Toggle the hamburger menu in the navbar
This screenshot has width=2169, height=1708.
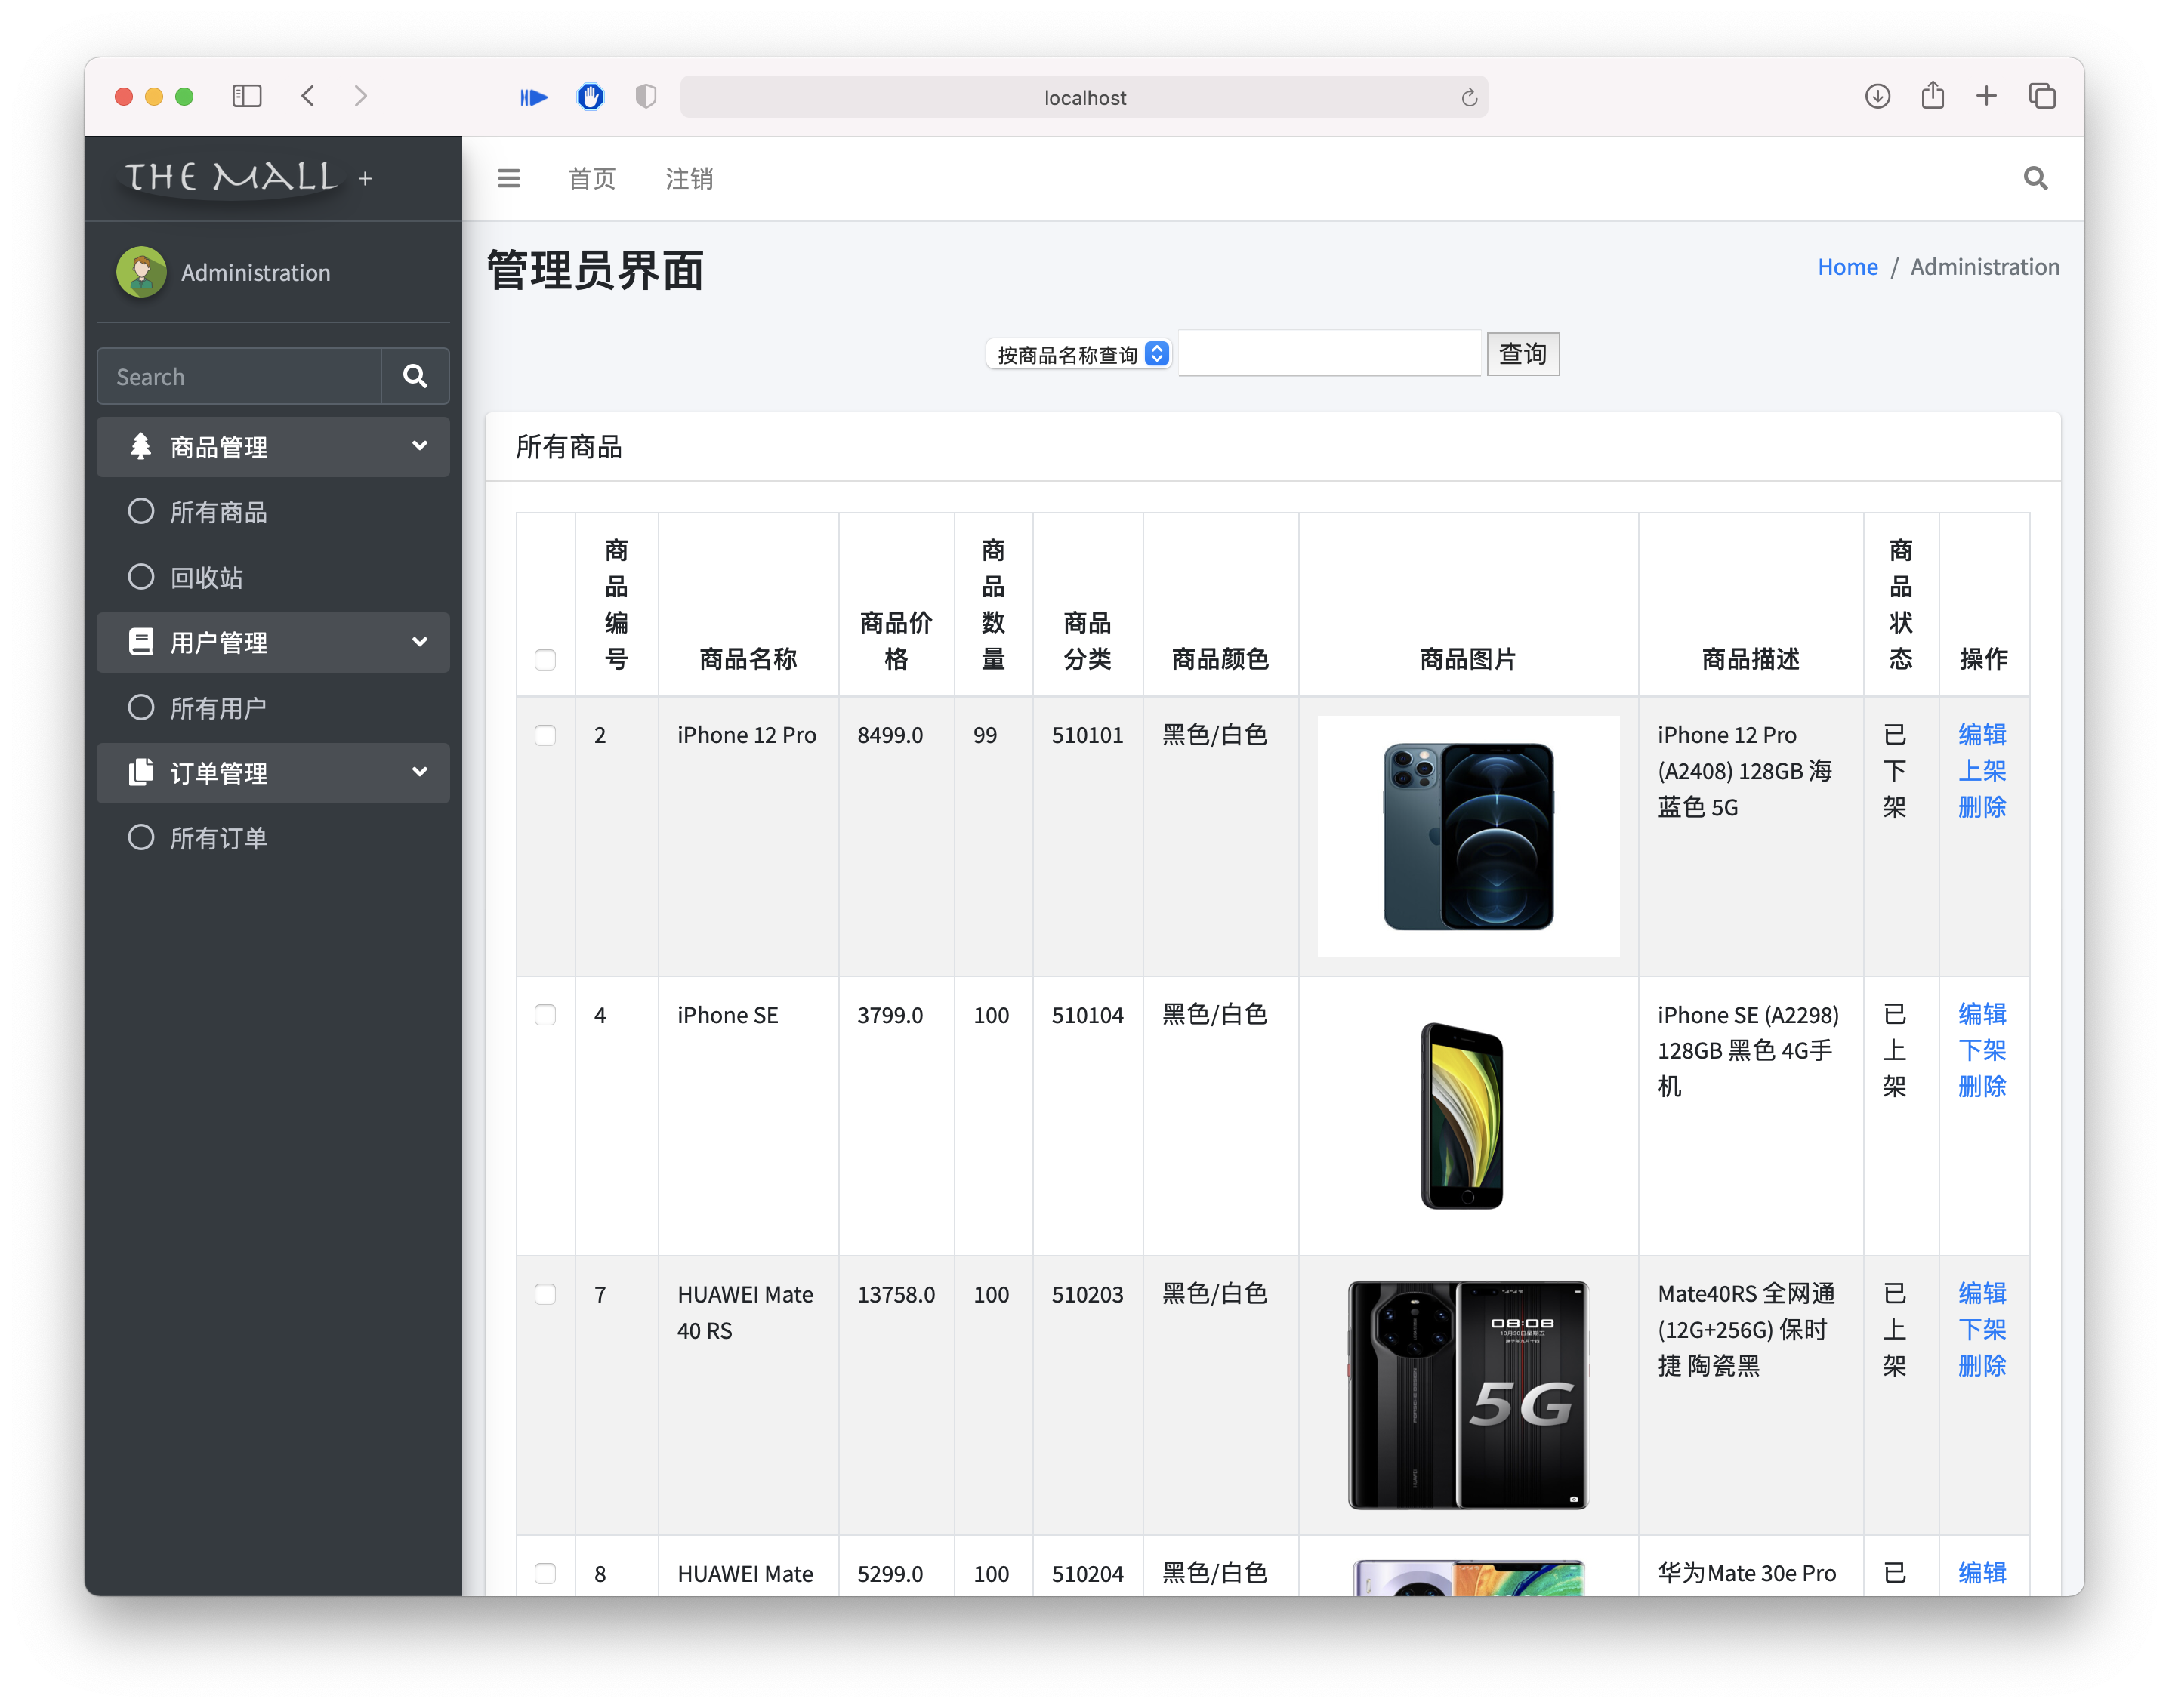point(508,178)
